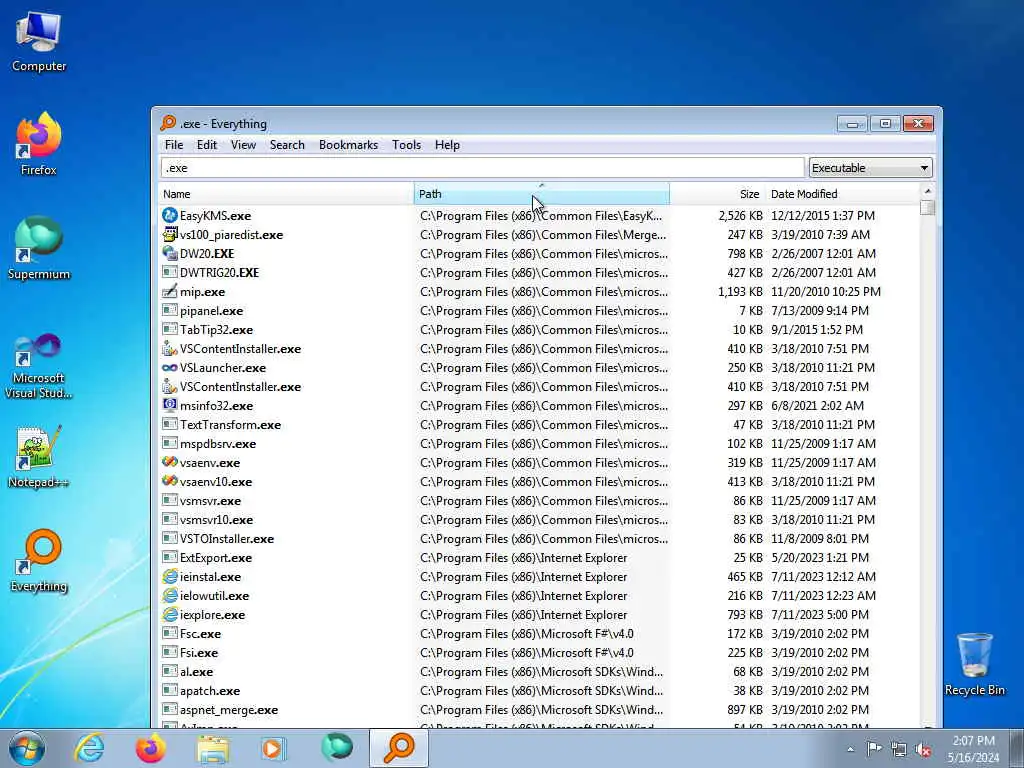The height and width of the screenshot is (768, 1024).
Task: Open the Tools menu
Action: (x=406, y=145)
